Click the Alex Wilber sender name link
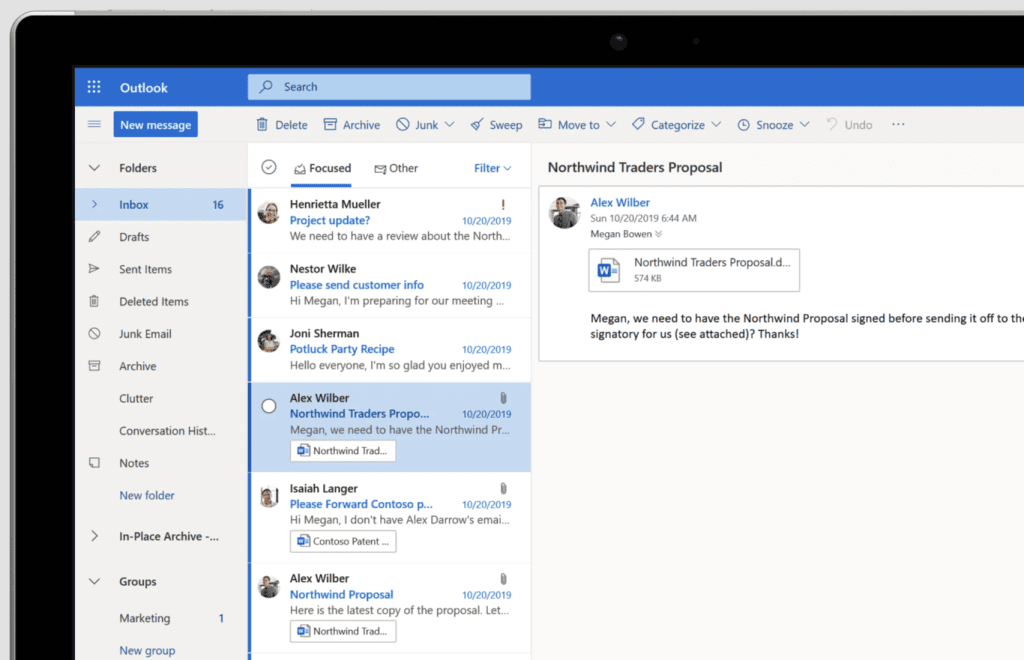 coord(620,202)
